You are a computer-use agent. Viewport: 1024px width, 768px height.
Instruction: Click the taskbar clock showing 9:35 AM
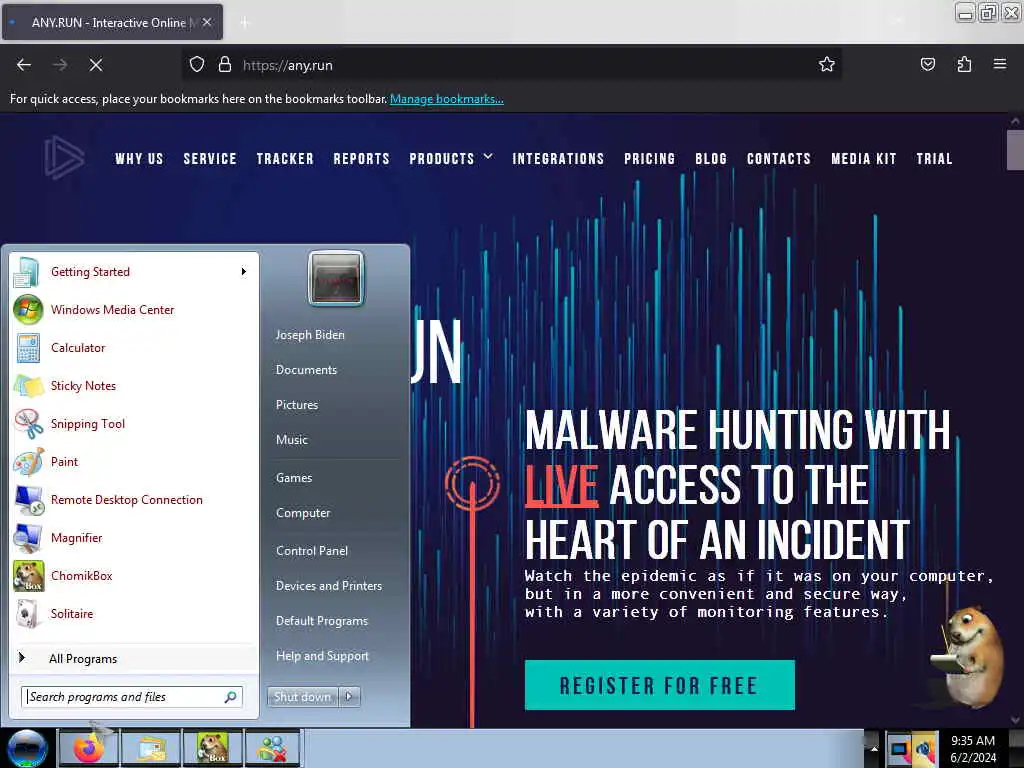tap(973, 749)
